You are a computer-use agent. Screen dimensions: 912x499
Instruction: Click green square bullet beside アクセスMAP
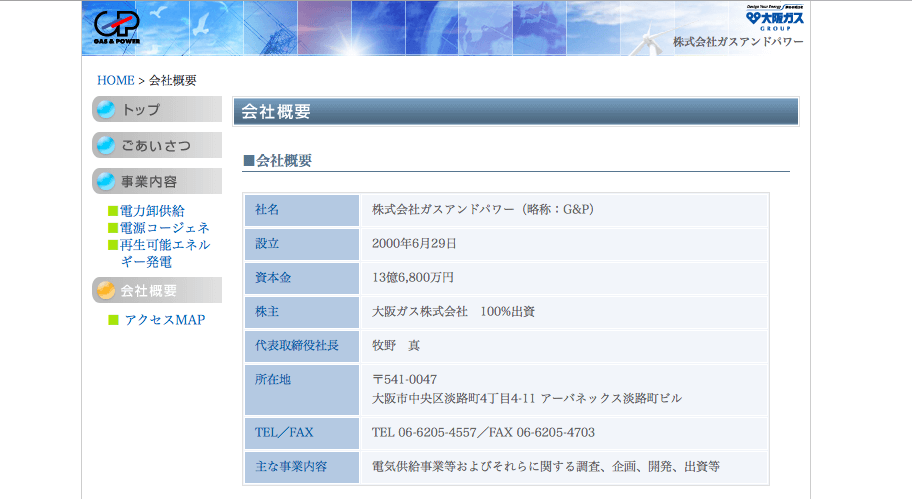[113, 320]
